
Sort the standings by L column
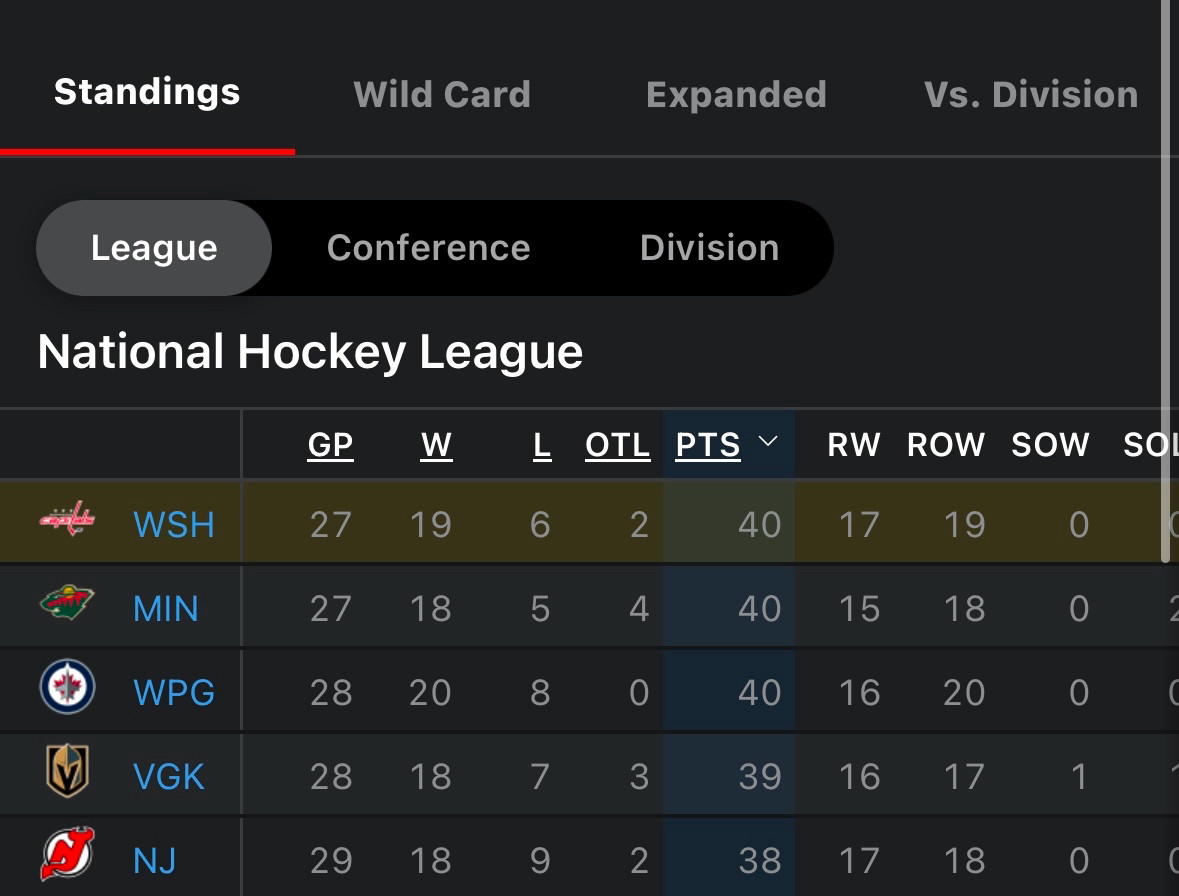(x=542, y=445)
